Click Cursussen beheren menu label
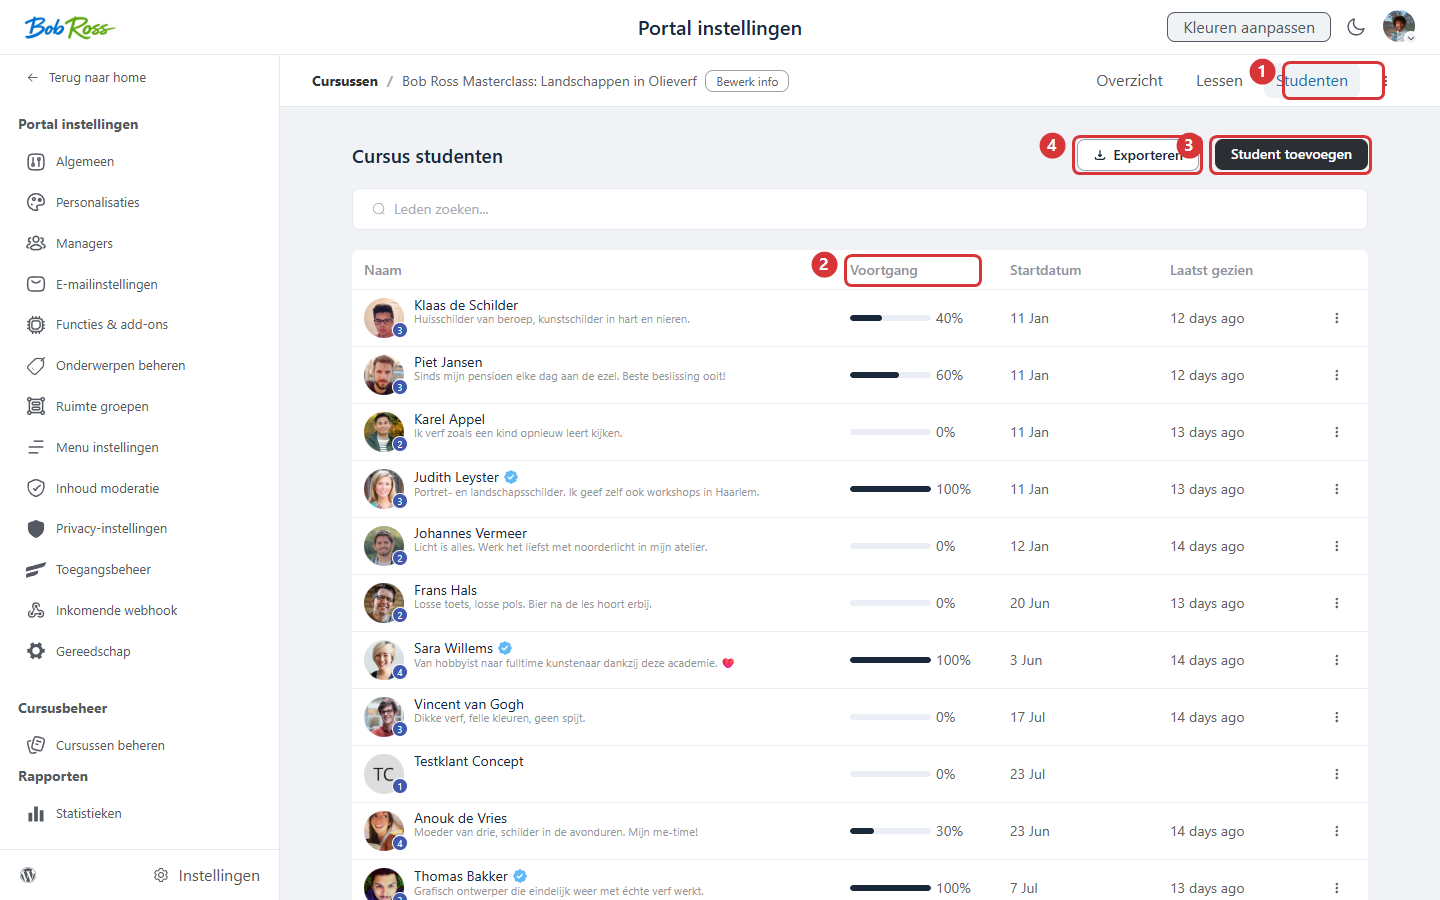This screenshot has width=1440, height=900. pos(110,745)
